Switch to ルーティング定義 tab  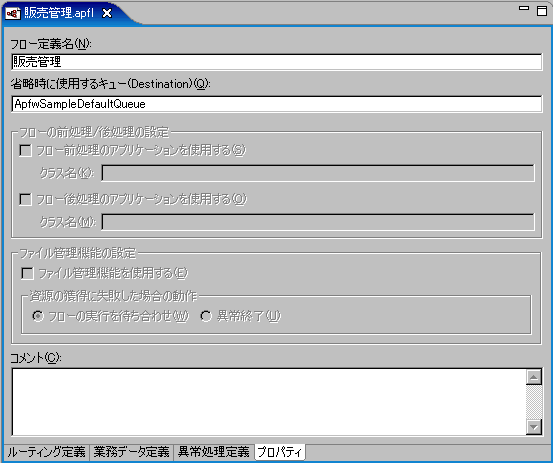[47, 452]
